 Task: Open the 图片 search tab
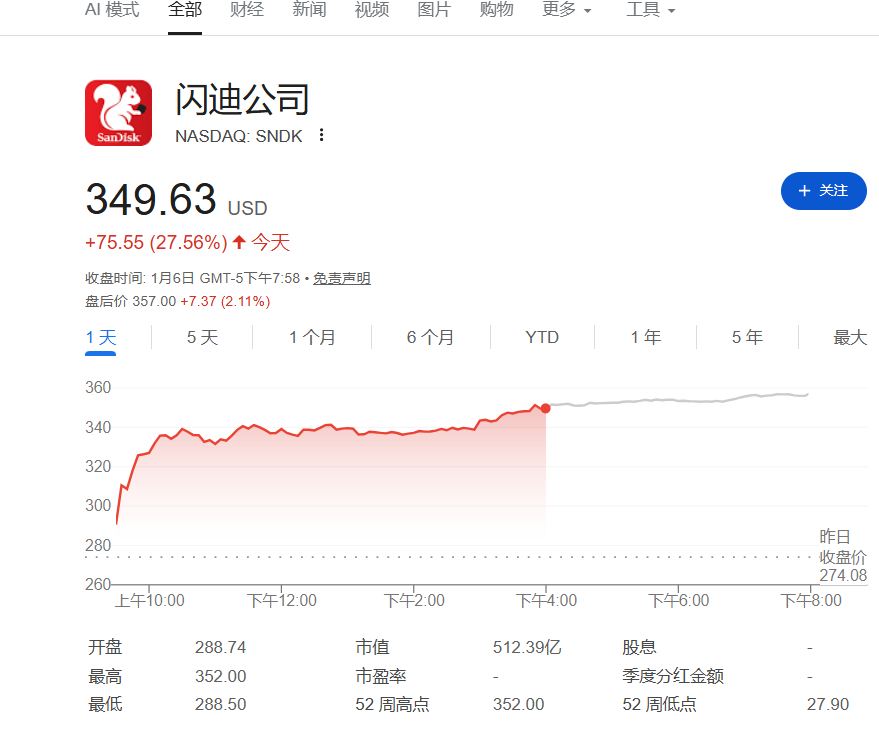coord(434,9)
